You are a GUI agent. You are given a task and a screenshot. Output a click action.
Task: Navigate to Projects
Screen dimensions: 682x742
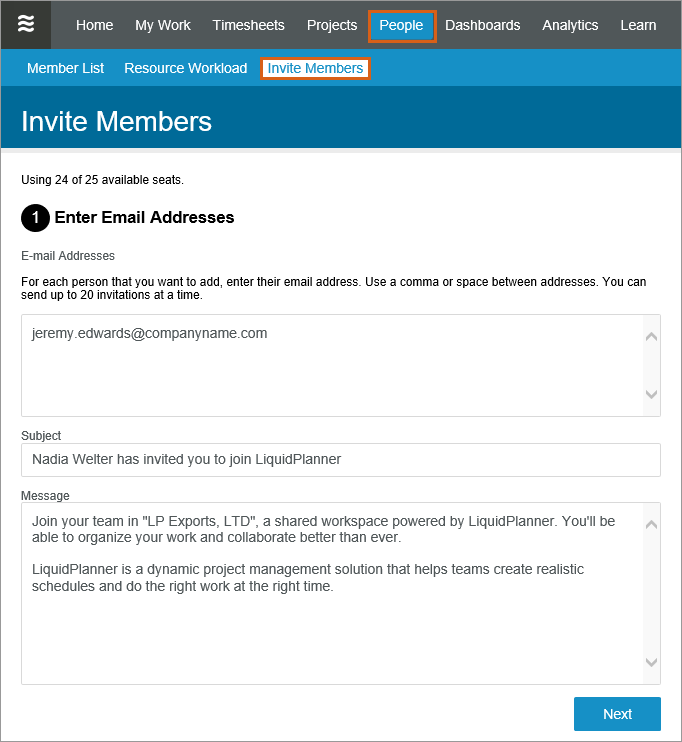332,25
